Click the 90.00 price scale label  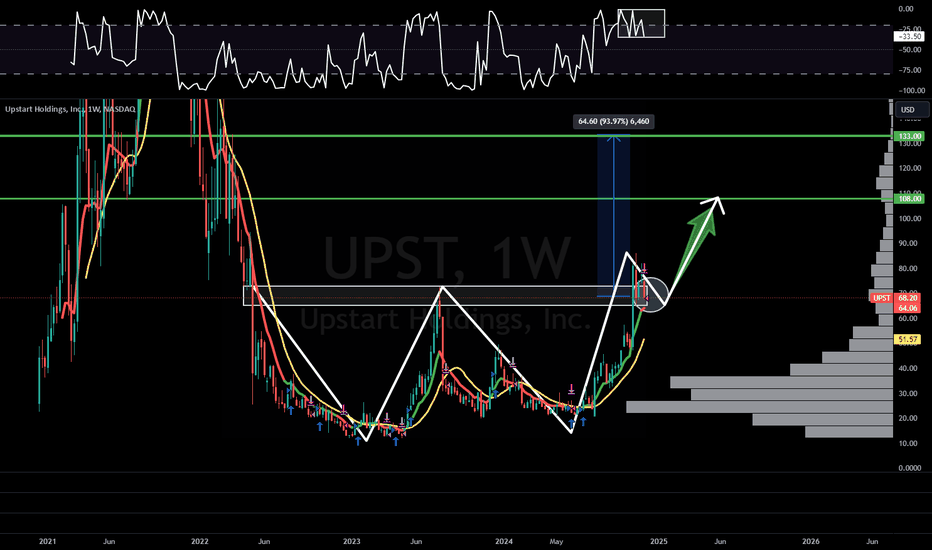[x=909, y=243]
